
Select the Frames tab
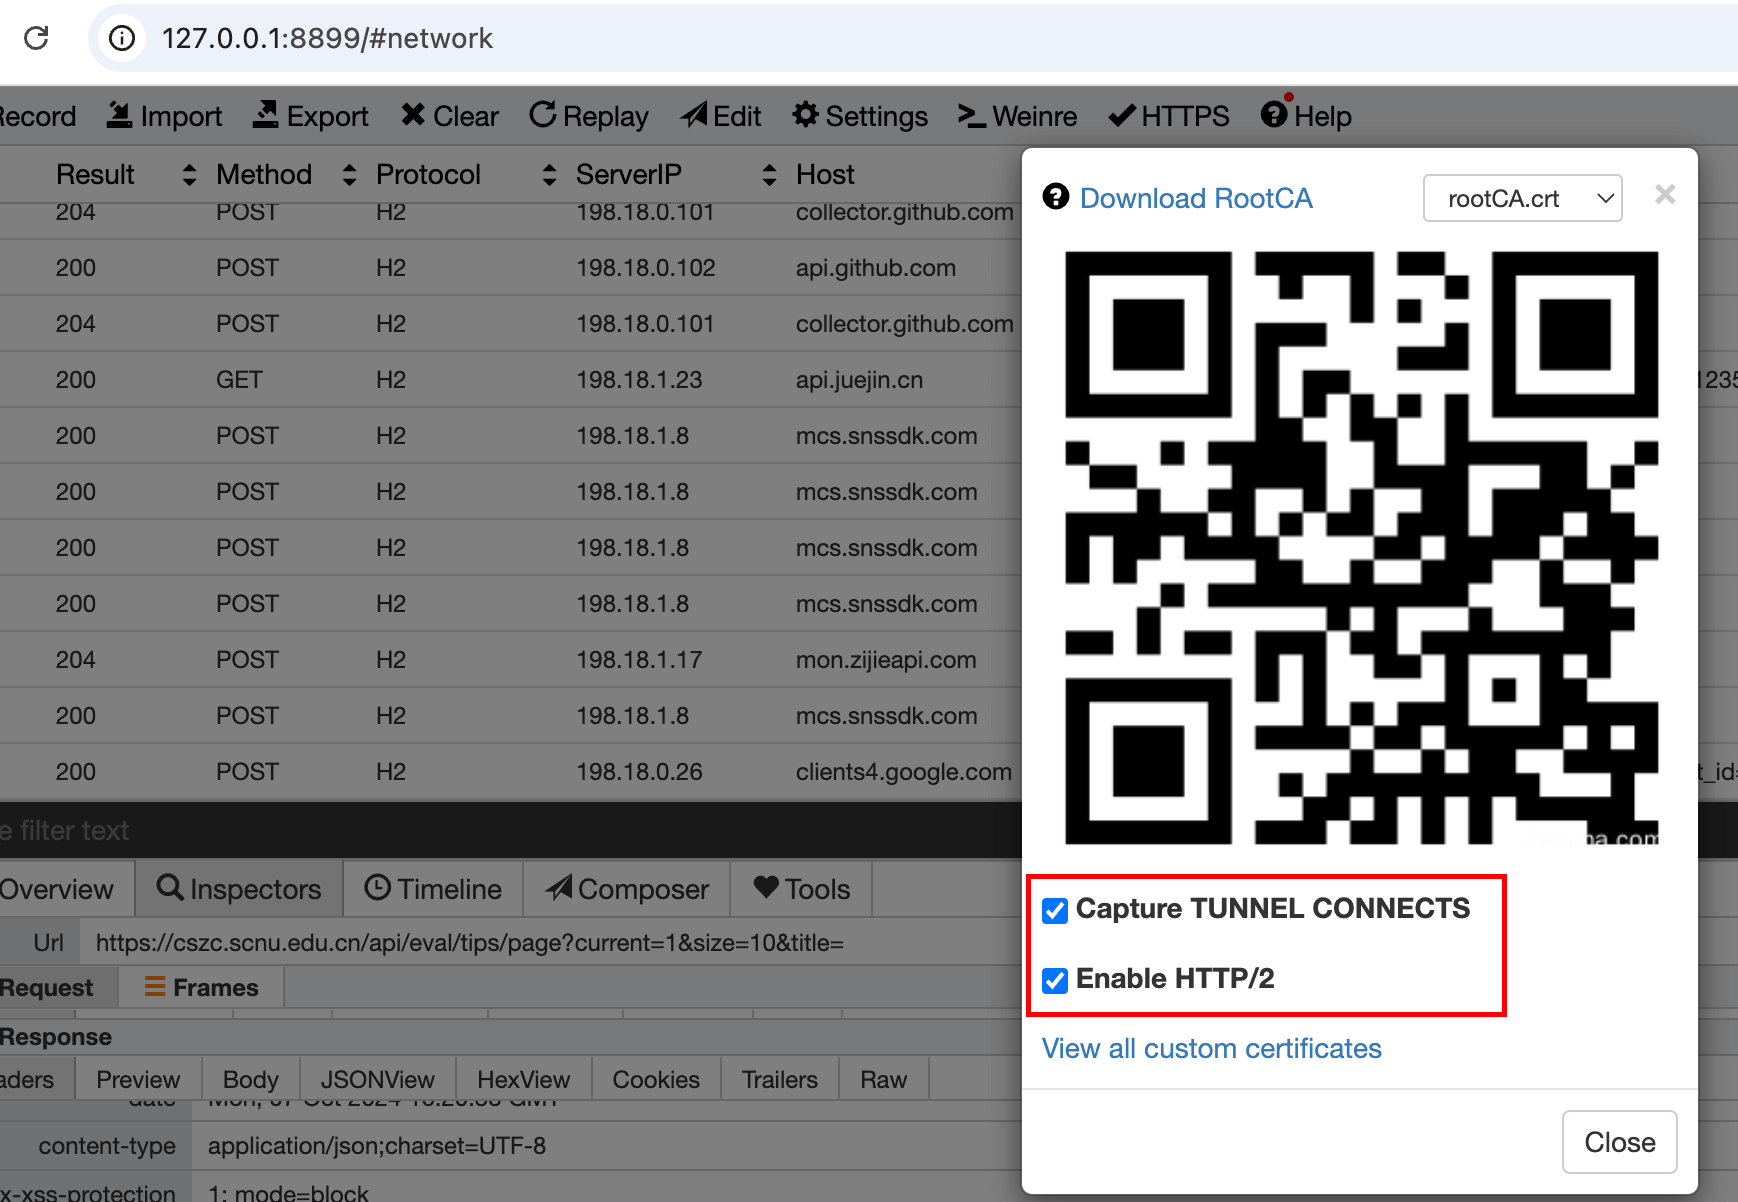202,987
